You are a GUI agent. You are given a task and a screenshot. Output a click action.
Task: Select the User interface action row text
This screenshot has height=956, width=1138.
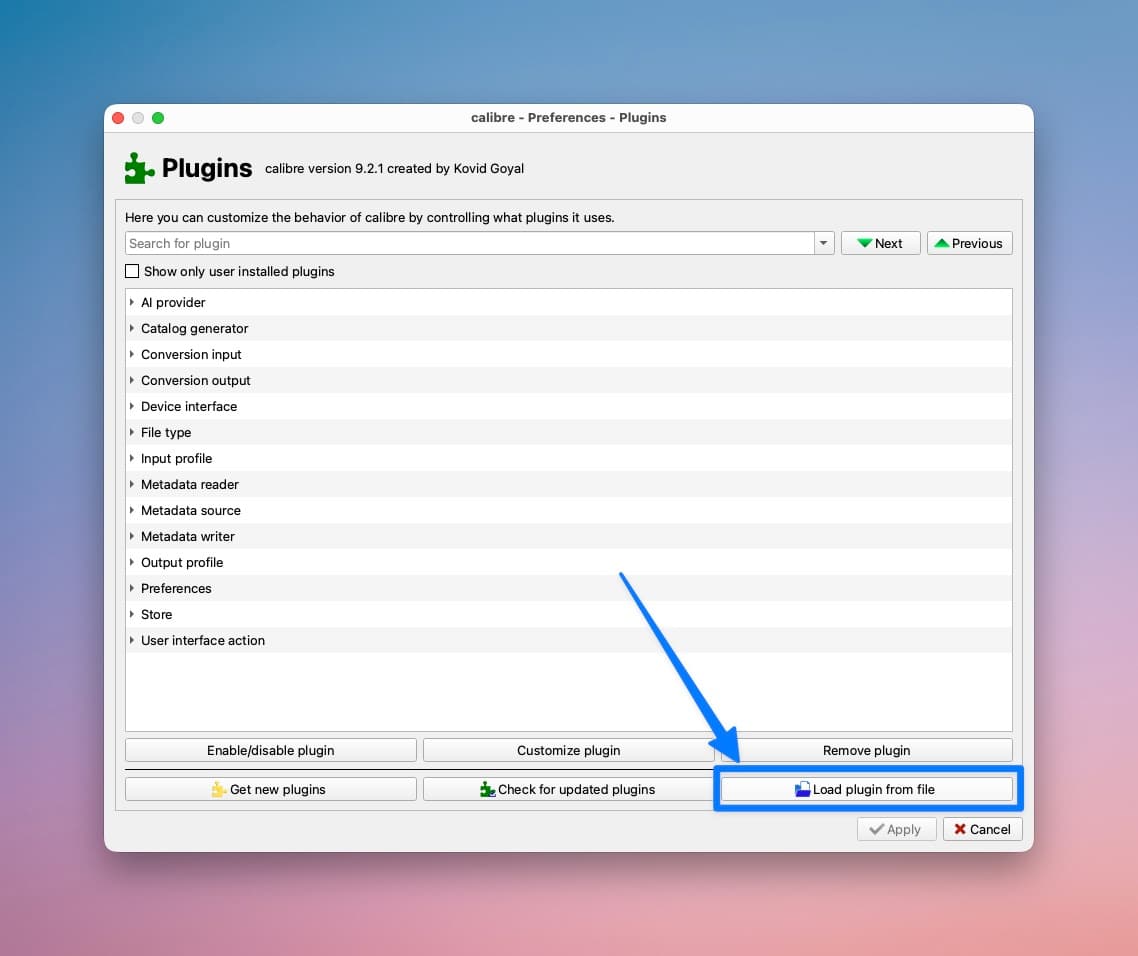203,640
